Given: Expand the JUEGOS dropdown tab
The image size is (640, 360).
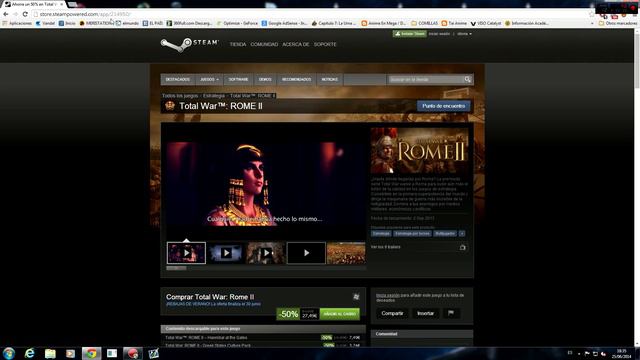Looking at the screenshot, I should pyautogui.click(x=209, y=79).
